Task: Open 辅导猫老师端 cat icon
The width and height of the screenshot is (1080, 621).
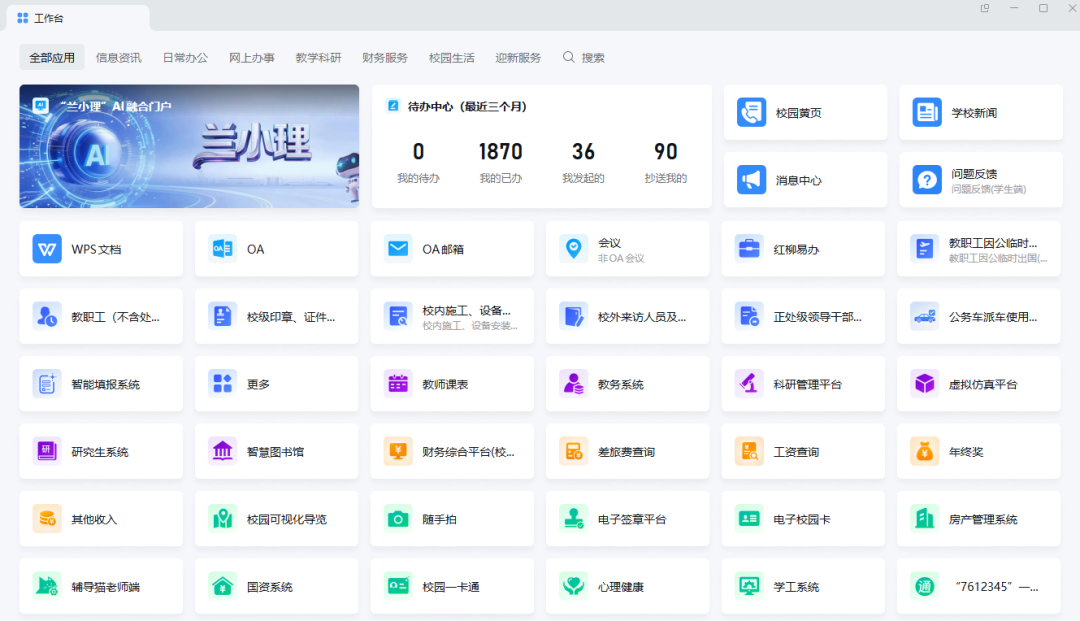Action: pos(47,586)
